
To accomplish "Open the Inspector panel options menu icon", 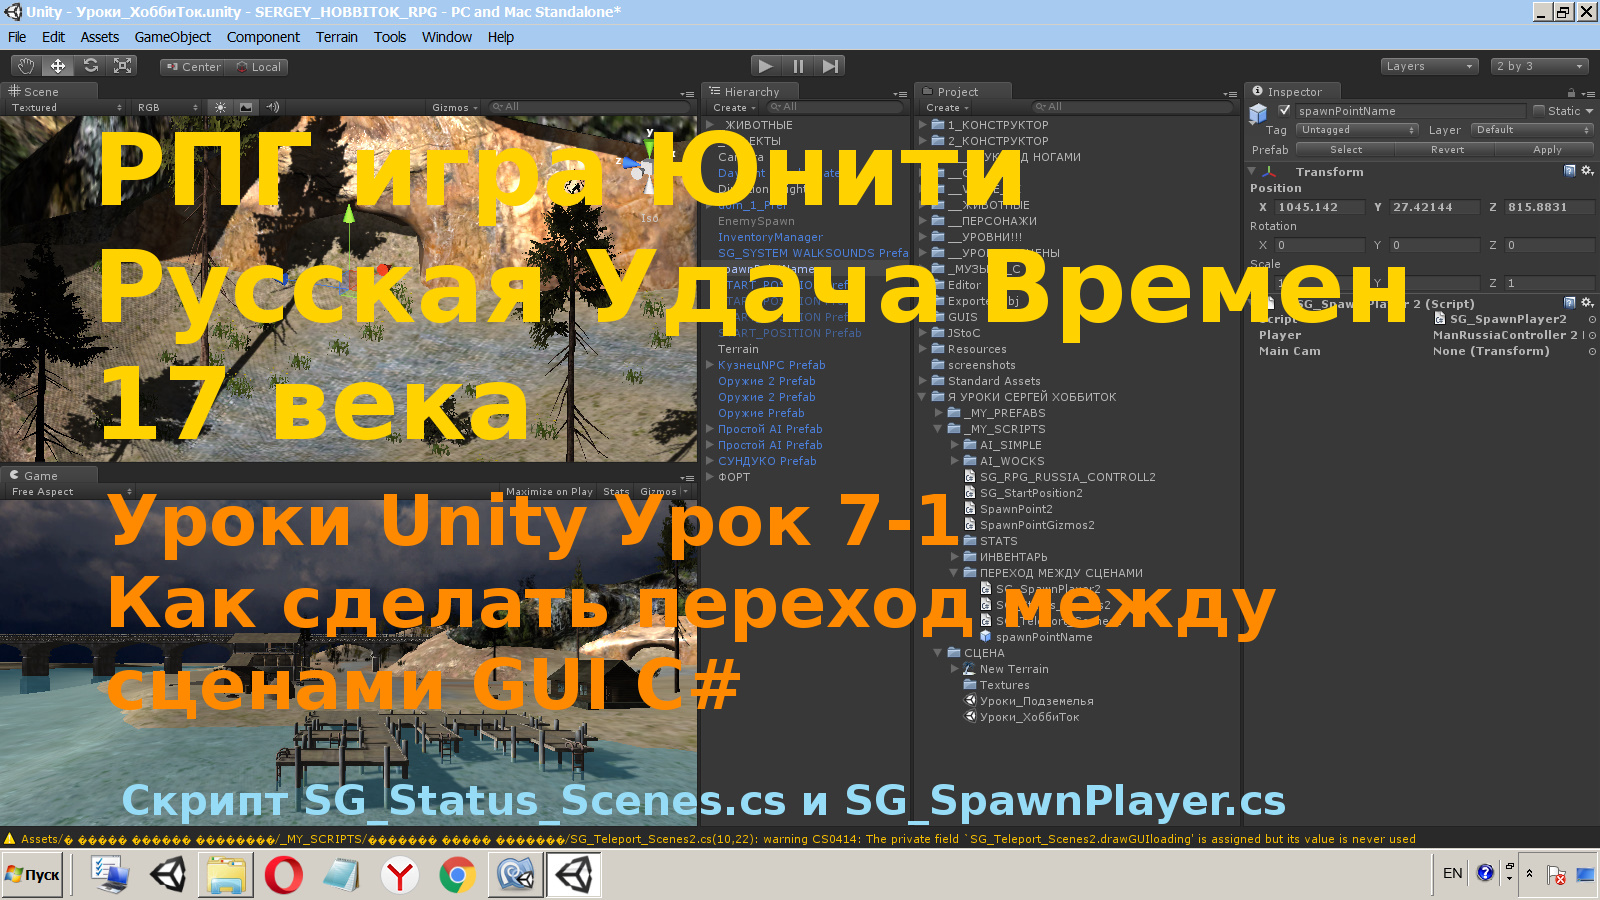I will (1588, 93).
